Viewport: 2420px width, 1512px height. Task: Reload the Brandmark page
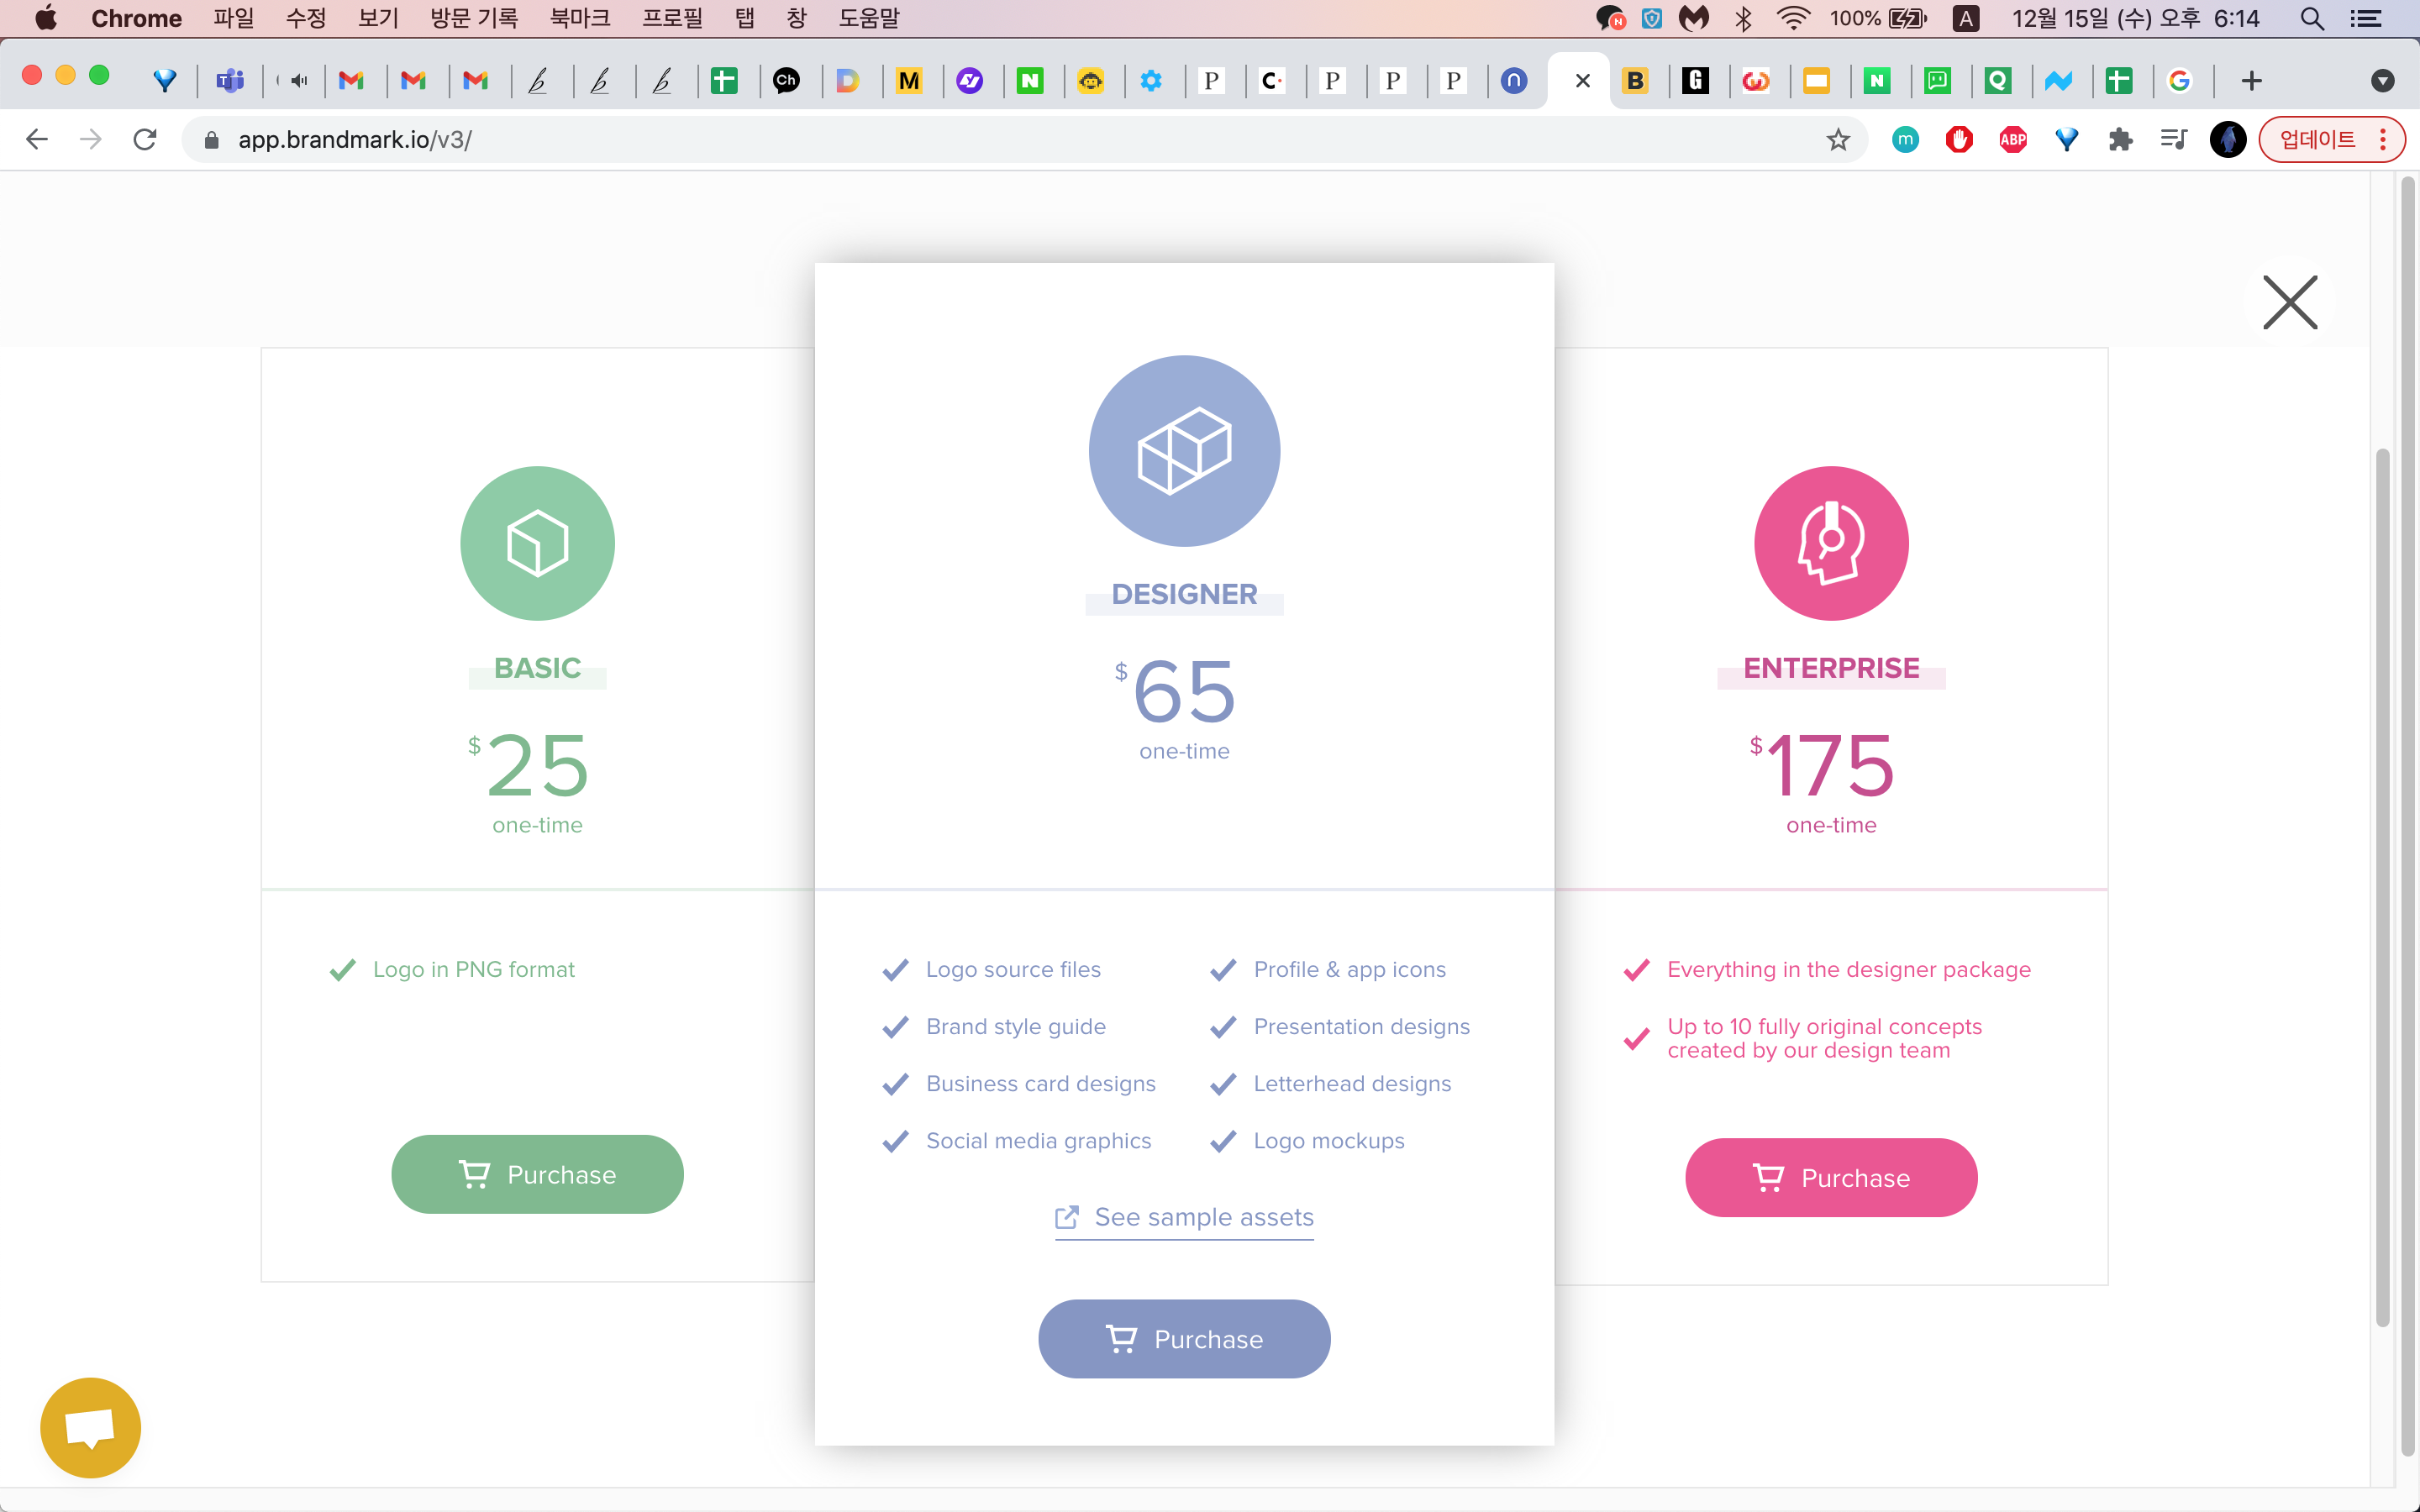pyautogui.click(x=145, y=140)
